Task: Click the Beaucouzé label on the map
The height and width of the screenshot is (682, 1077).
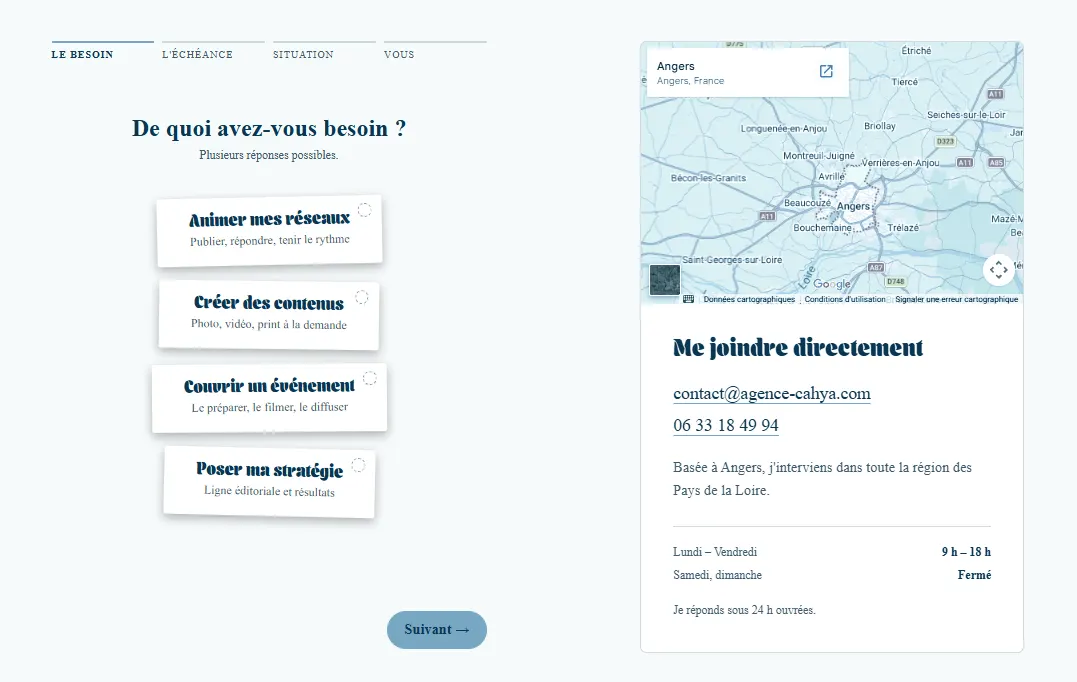Action: (807, 203)
